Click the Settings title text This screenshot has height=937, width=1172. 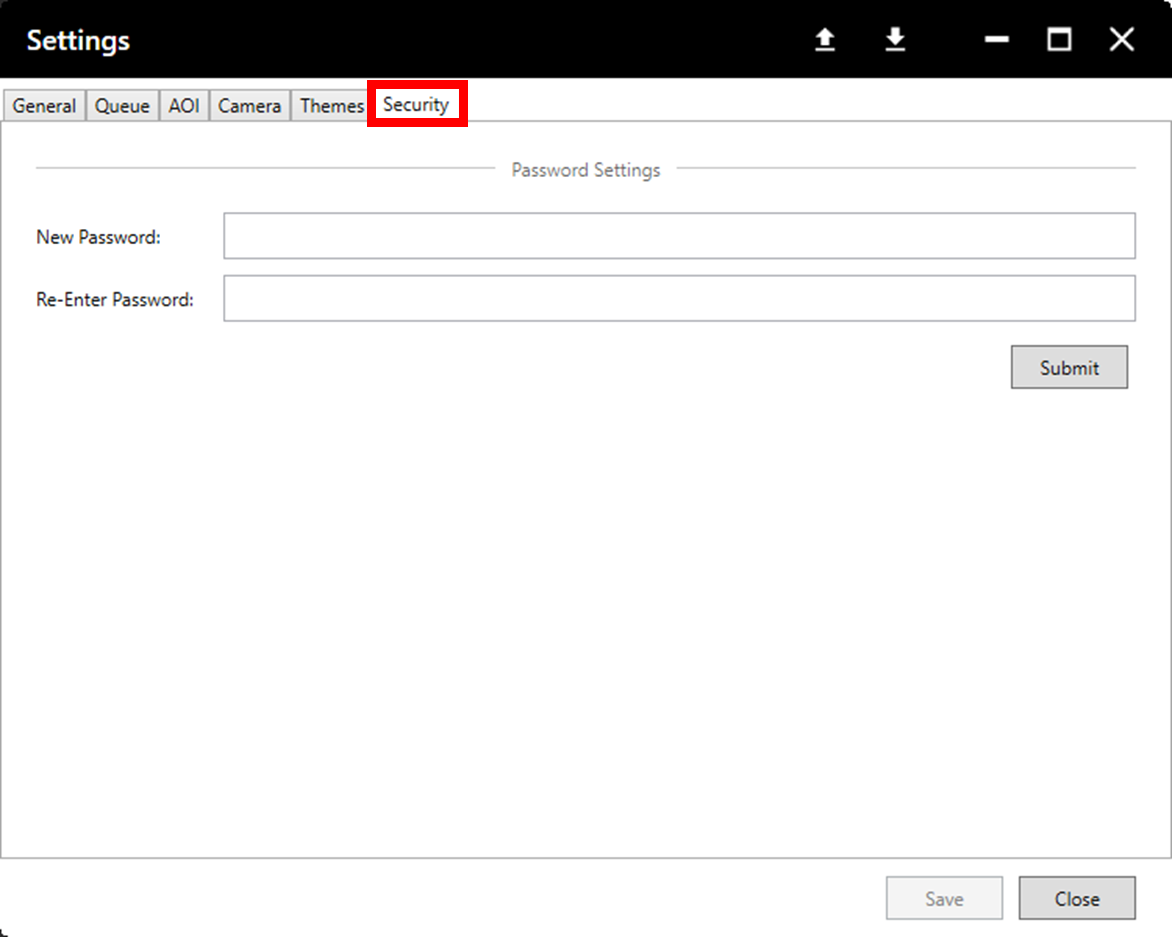point(78,40)
